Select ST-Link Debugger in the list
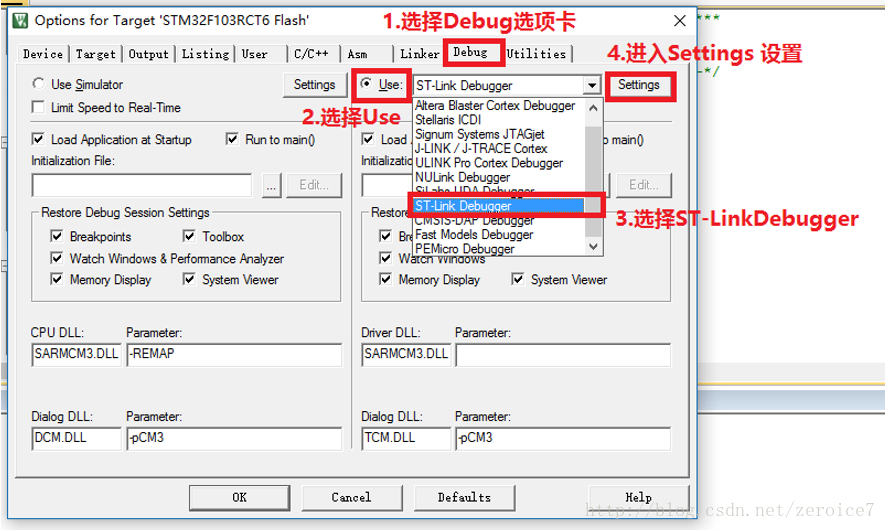886x530 pixels. (x=497, y=206)
